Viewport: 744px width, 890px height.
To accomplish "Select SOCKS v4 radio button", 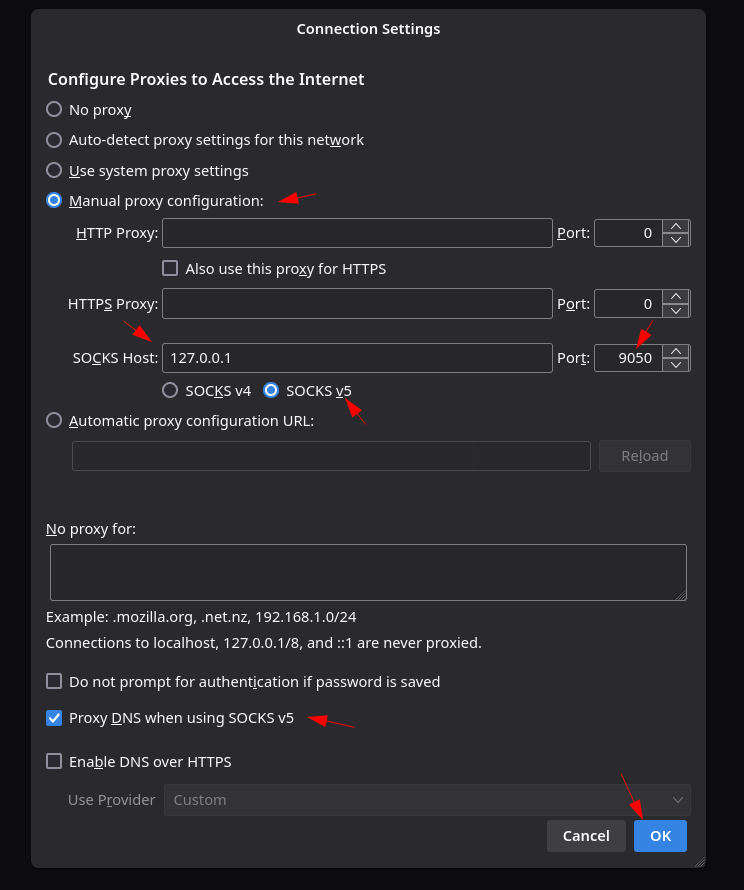I will (x=170, y=390).
